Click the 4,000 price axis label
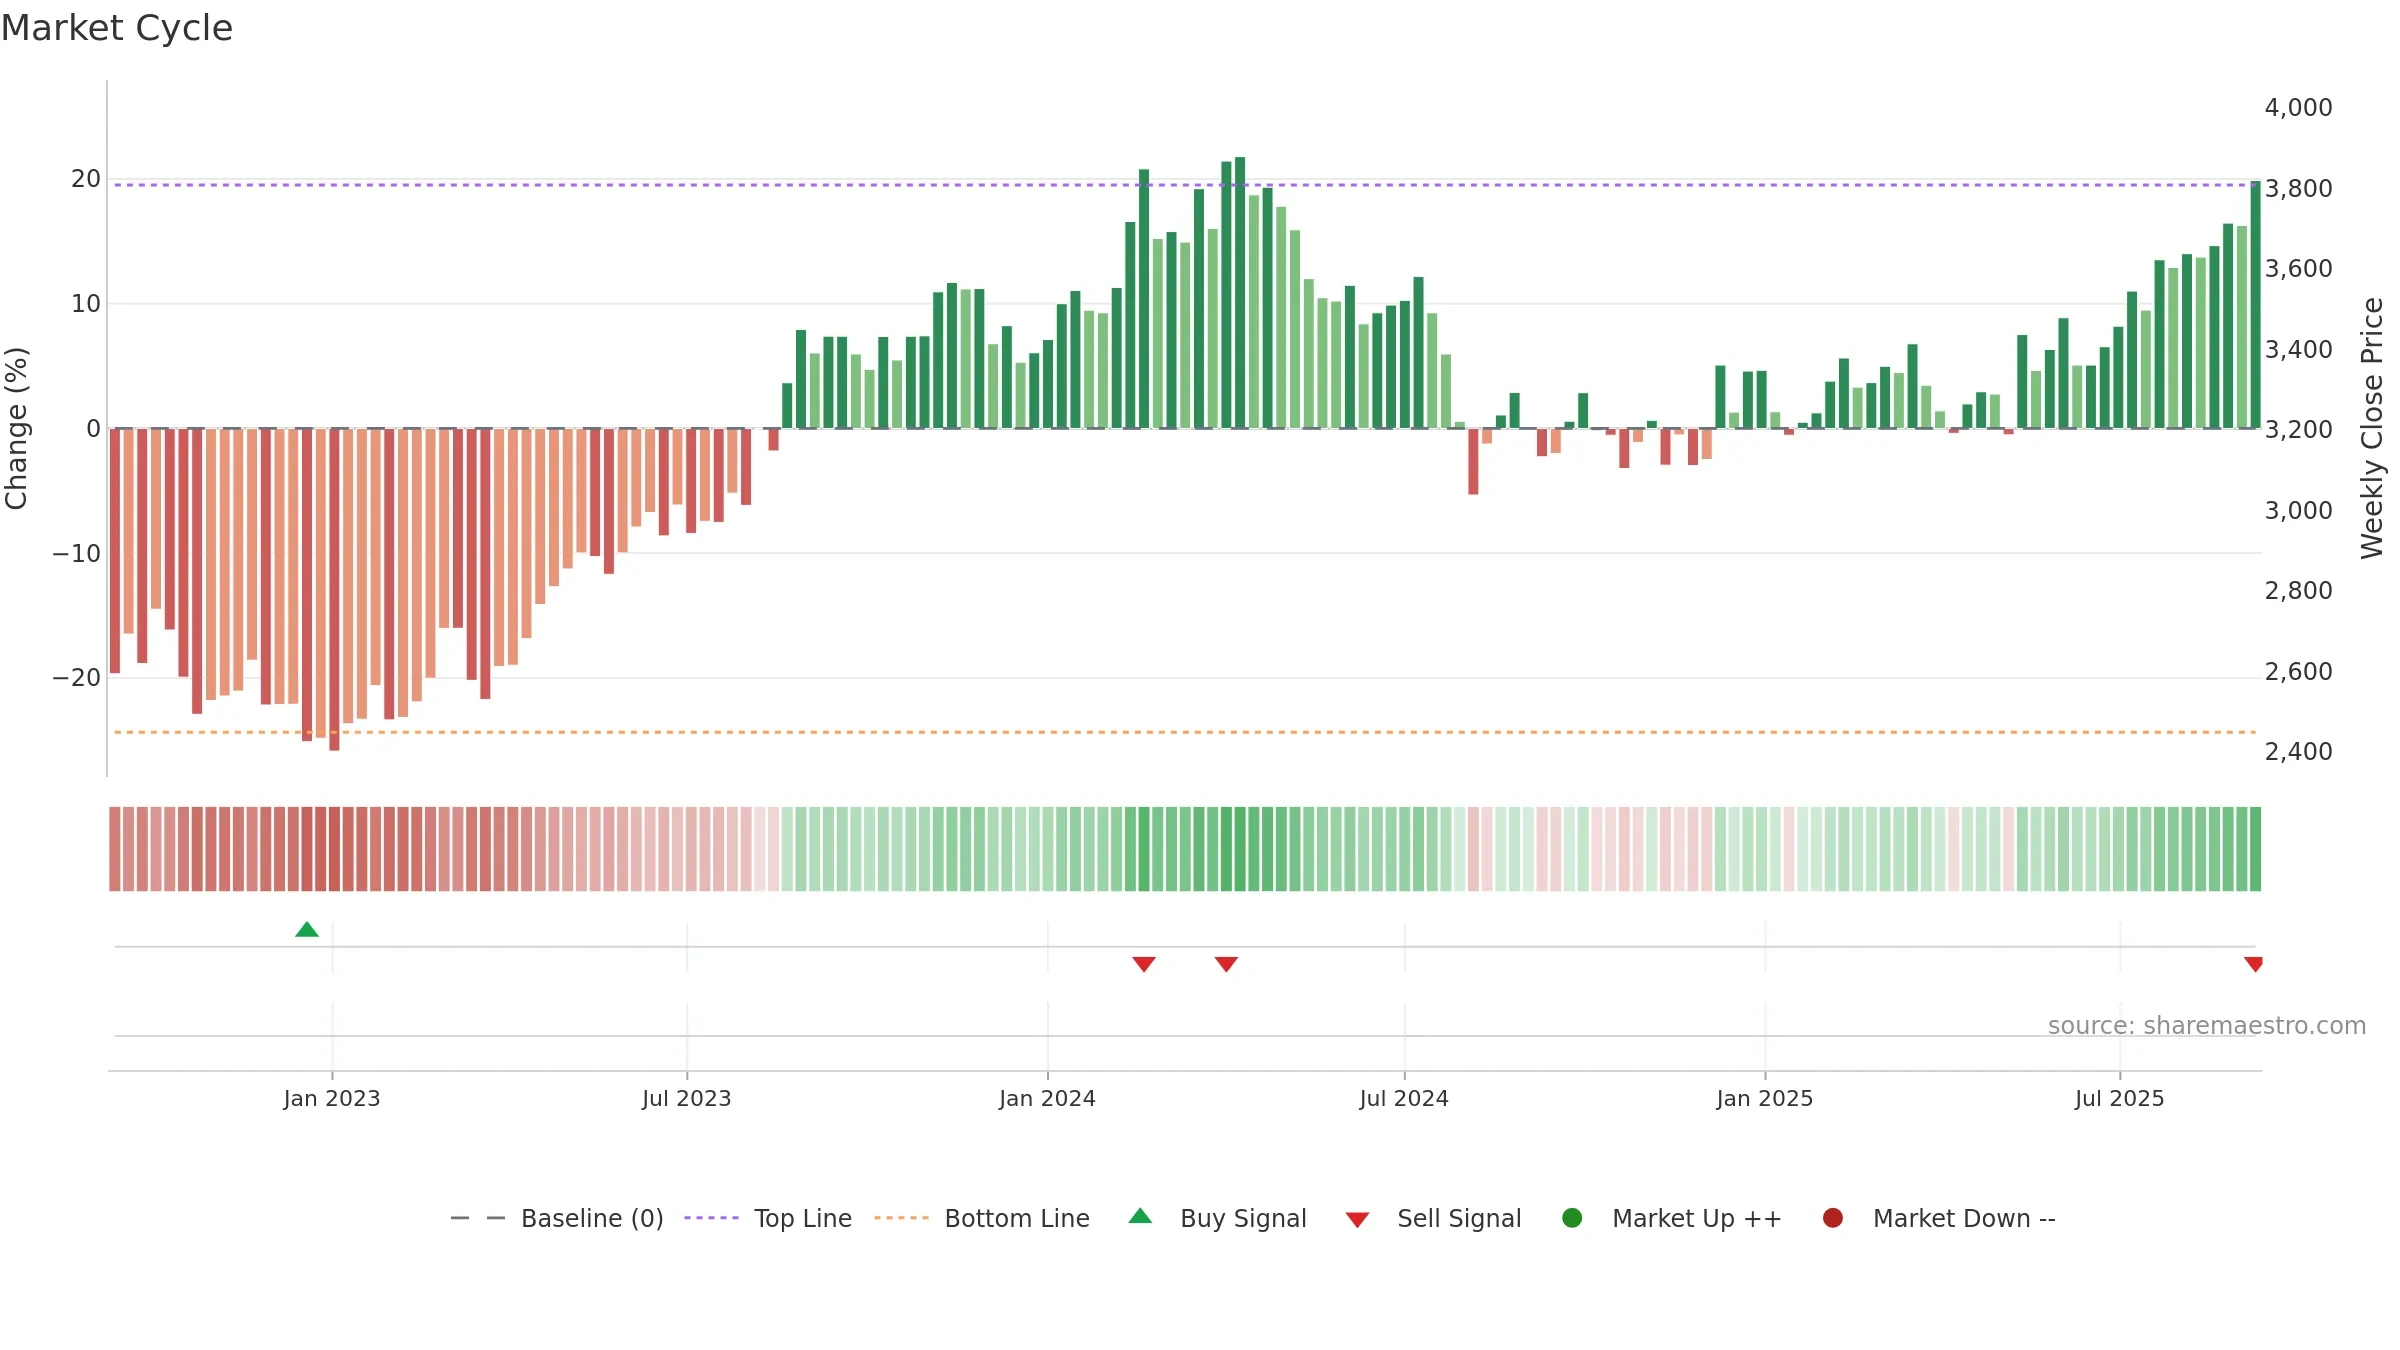The width and height of the screenshot is (2400, 1350). [2298, 108]
